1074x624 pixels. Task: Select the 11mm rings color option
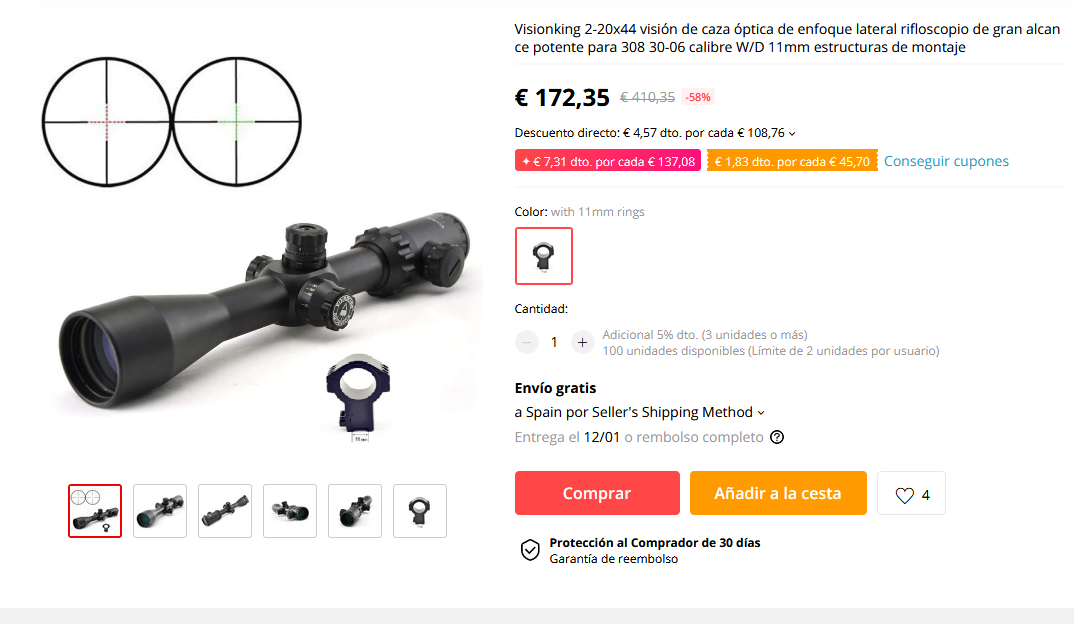(x=544, y=256)
